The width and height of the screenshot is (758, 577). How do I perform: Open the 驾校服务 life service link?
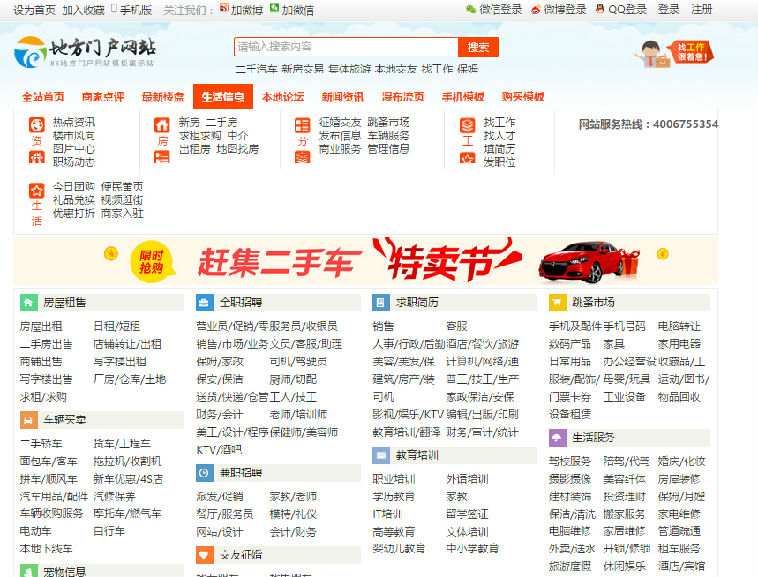click(x=570, y=461)
